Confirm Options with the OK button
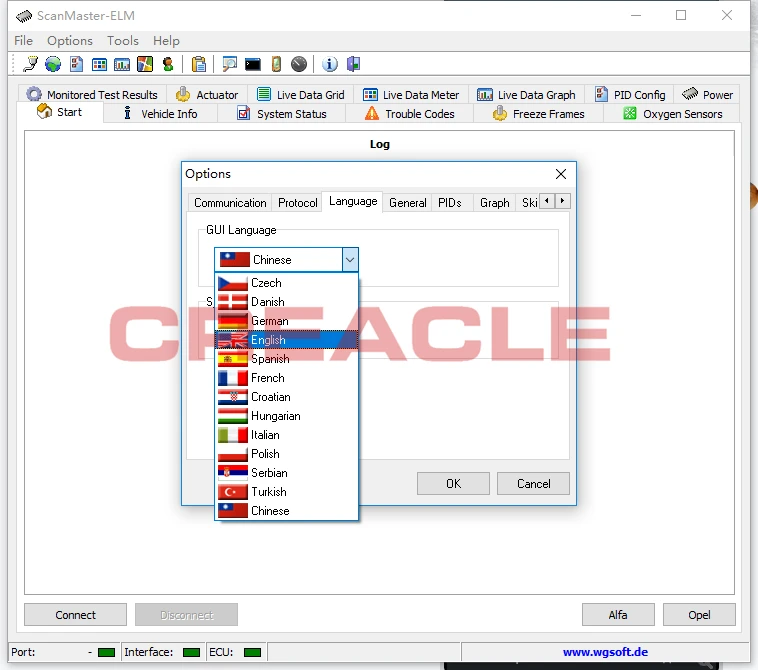This screenshot has height=670, width=758. (x=453, y=483)
